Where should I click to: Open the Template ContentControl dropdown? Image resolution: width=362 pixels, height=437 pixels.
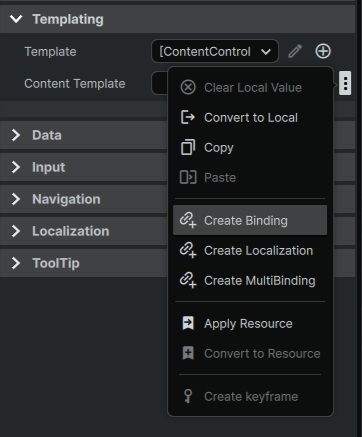[x=215, y=51]
